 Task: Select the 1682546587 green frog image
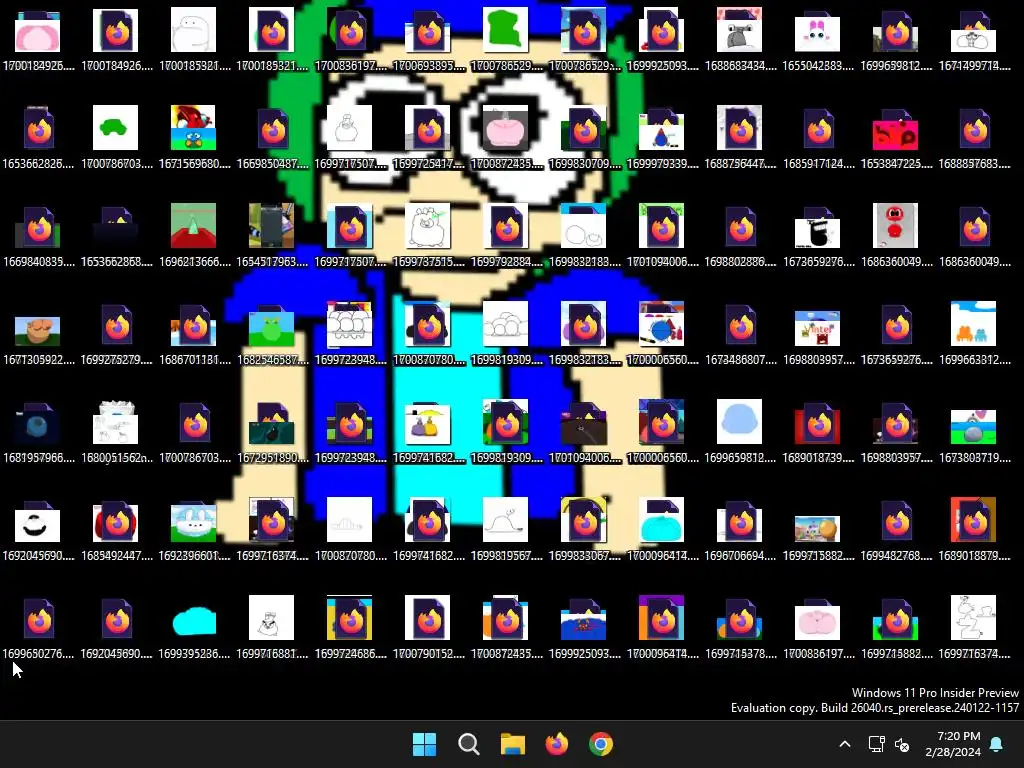[271, 325]
